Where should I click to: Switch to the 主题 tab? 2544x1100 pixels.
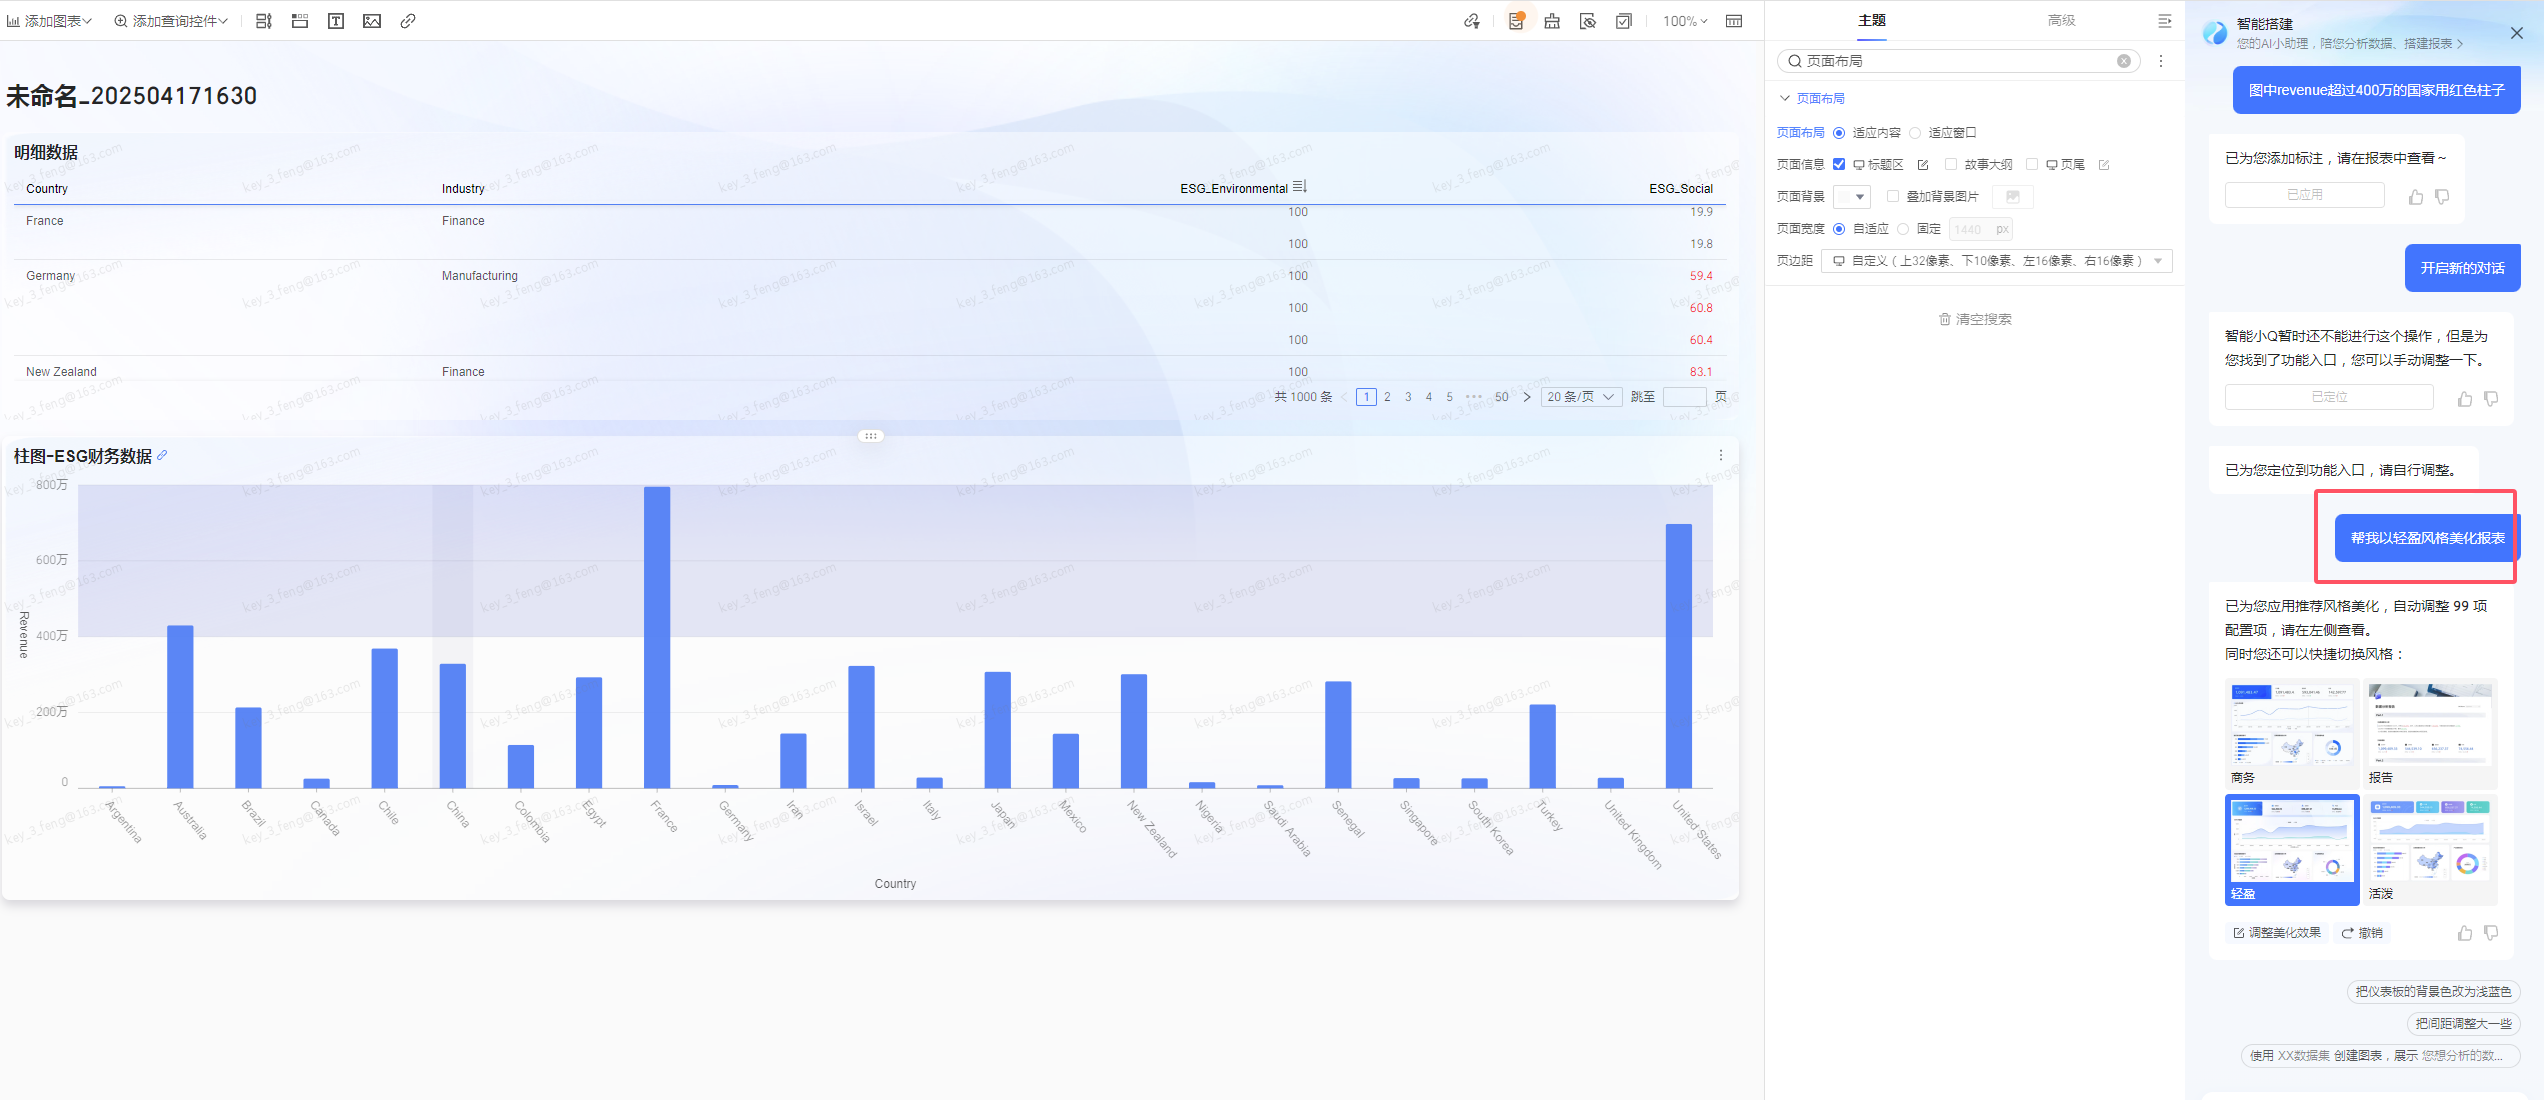click(1872, 20)
